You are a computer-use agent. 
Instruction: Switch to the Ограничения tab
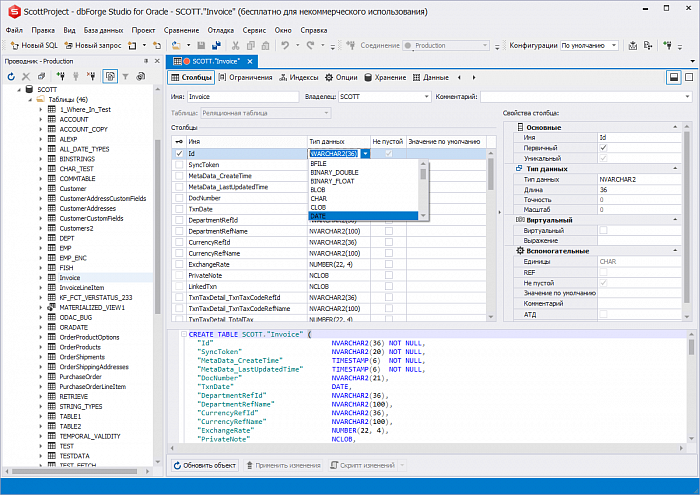click(x=246, y=78)
